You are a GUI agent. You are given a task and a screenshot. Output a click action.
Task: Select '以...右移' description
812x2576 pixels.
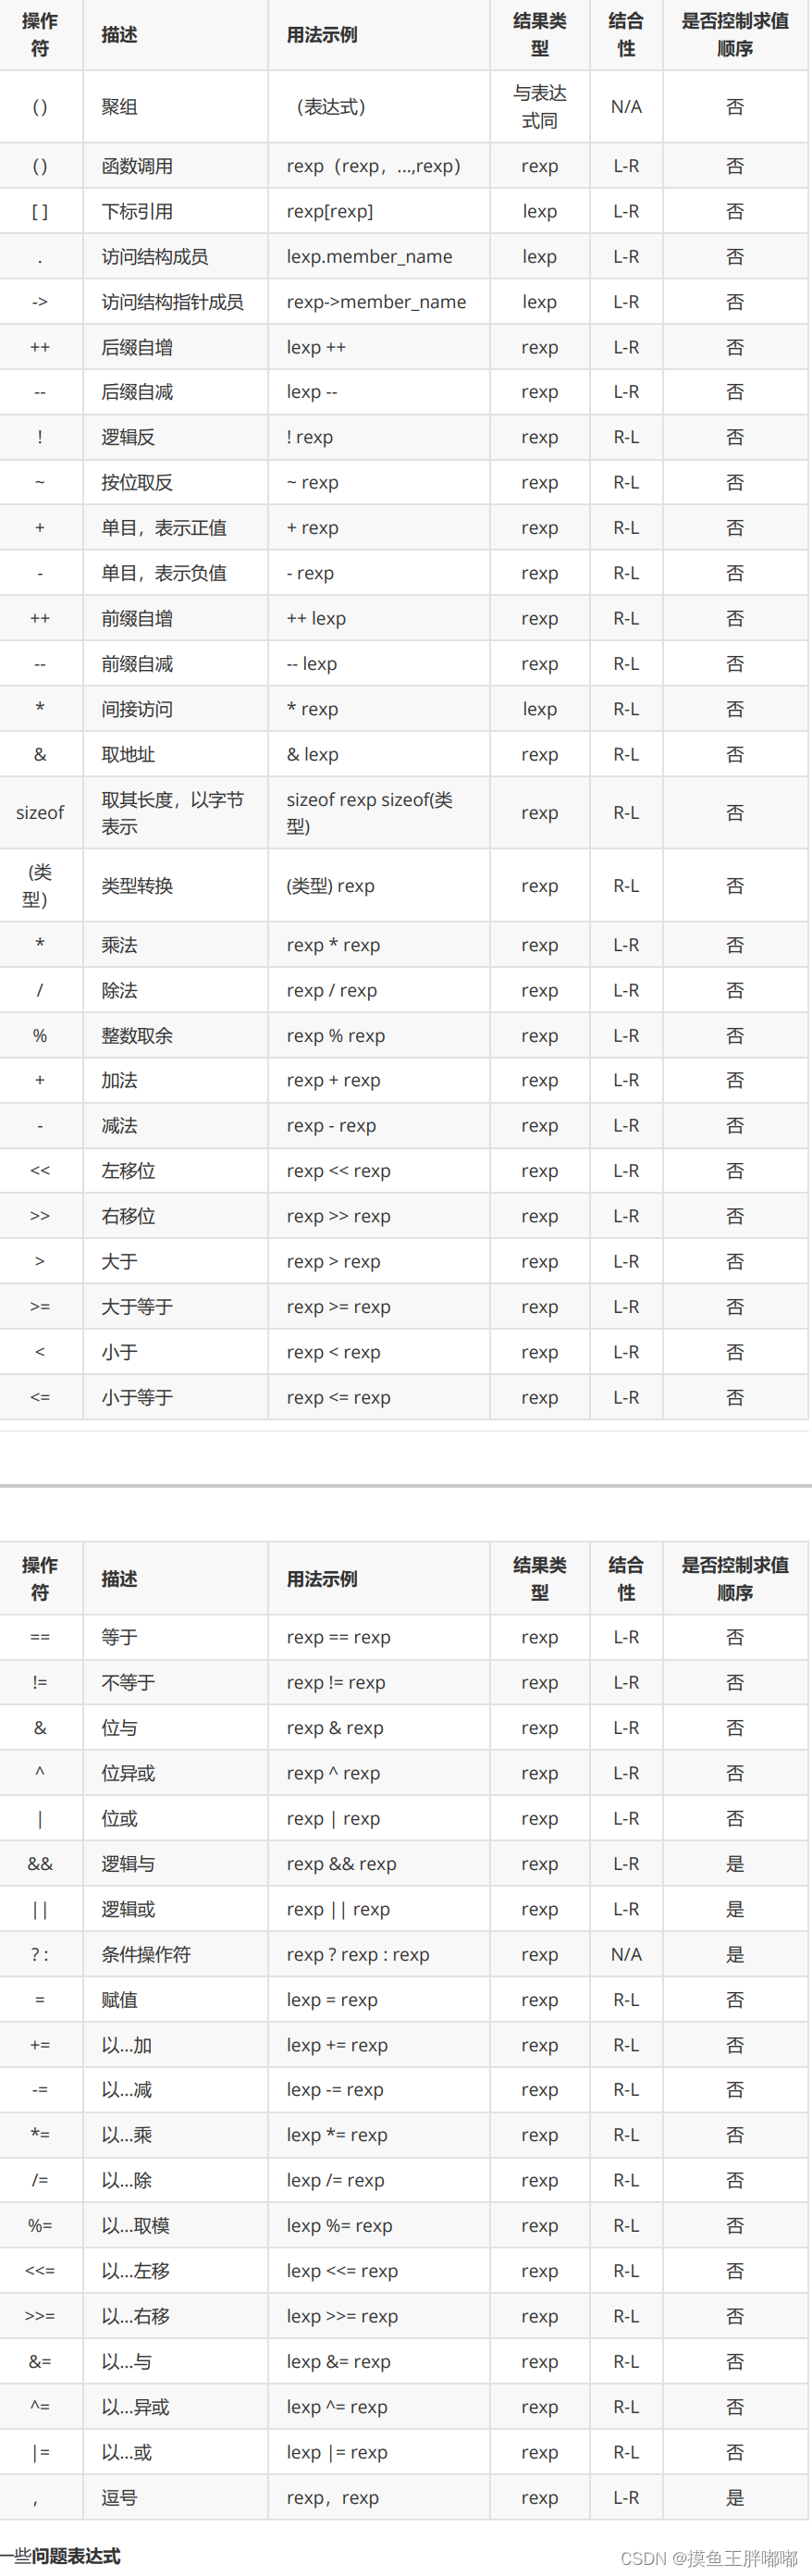pos(135,2316)
